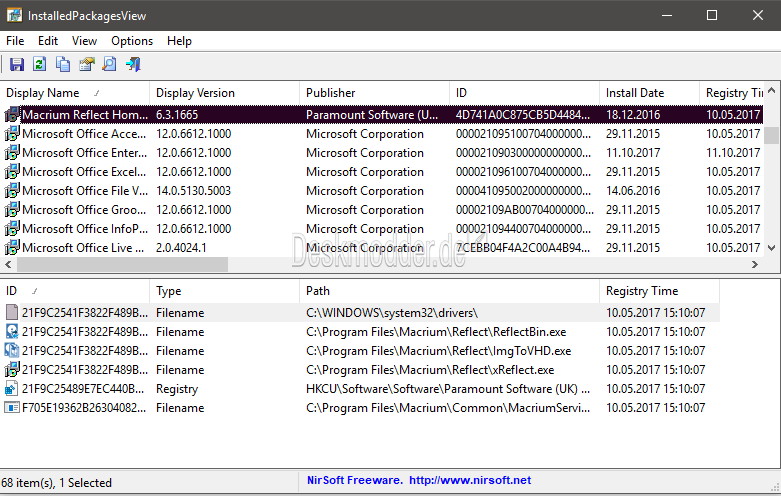Open the Options menu

[132, 41]
